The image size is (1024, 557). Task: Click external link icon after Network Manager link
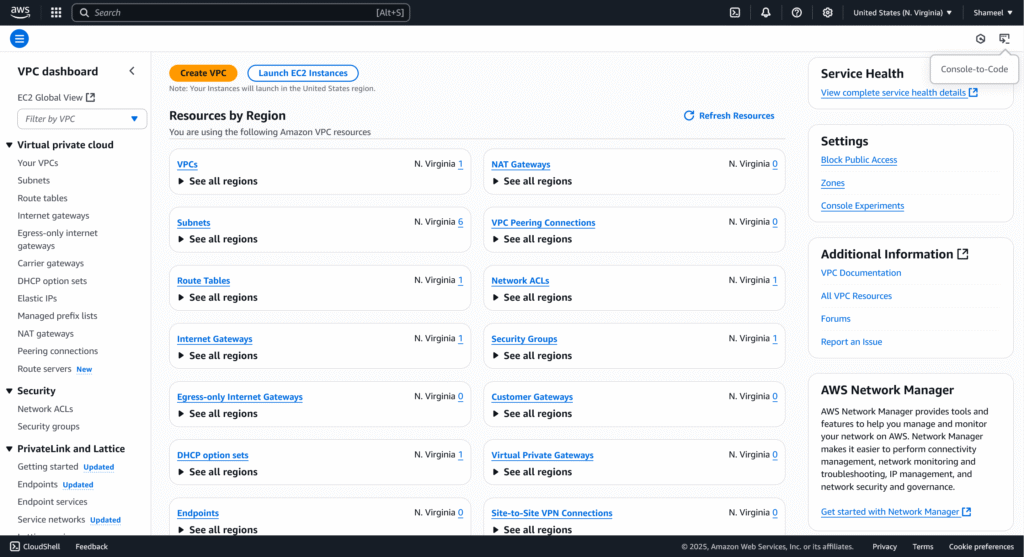pyautogui.click(x=967, y=511)
